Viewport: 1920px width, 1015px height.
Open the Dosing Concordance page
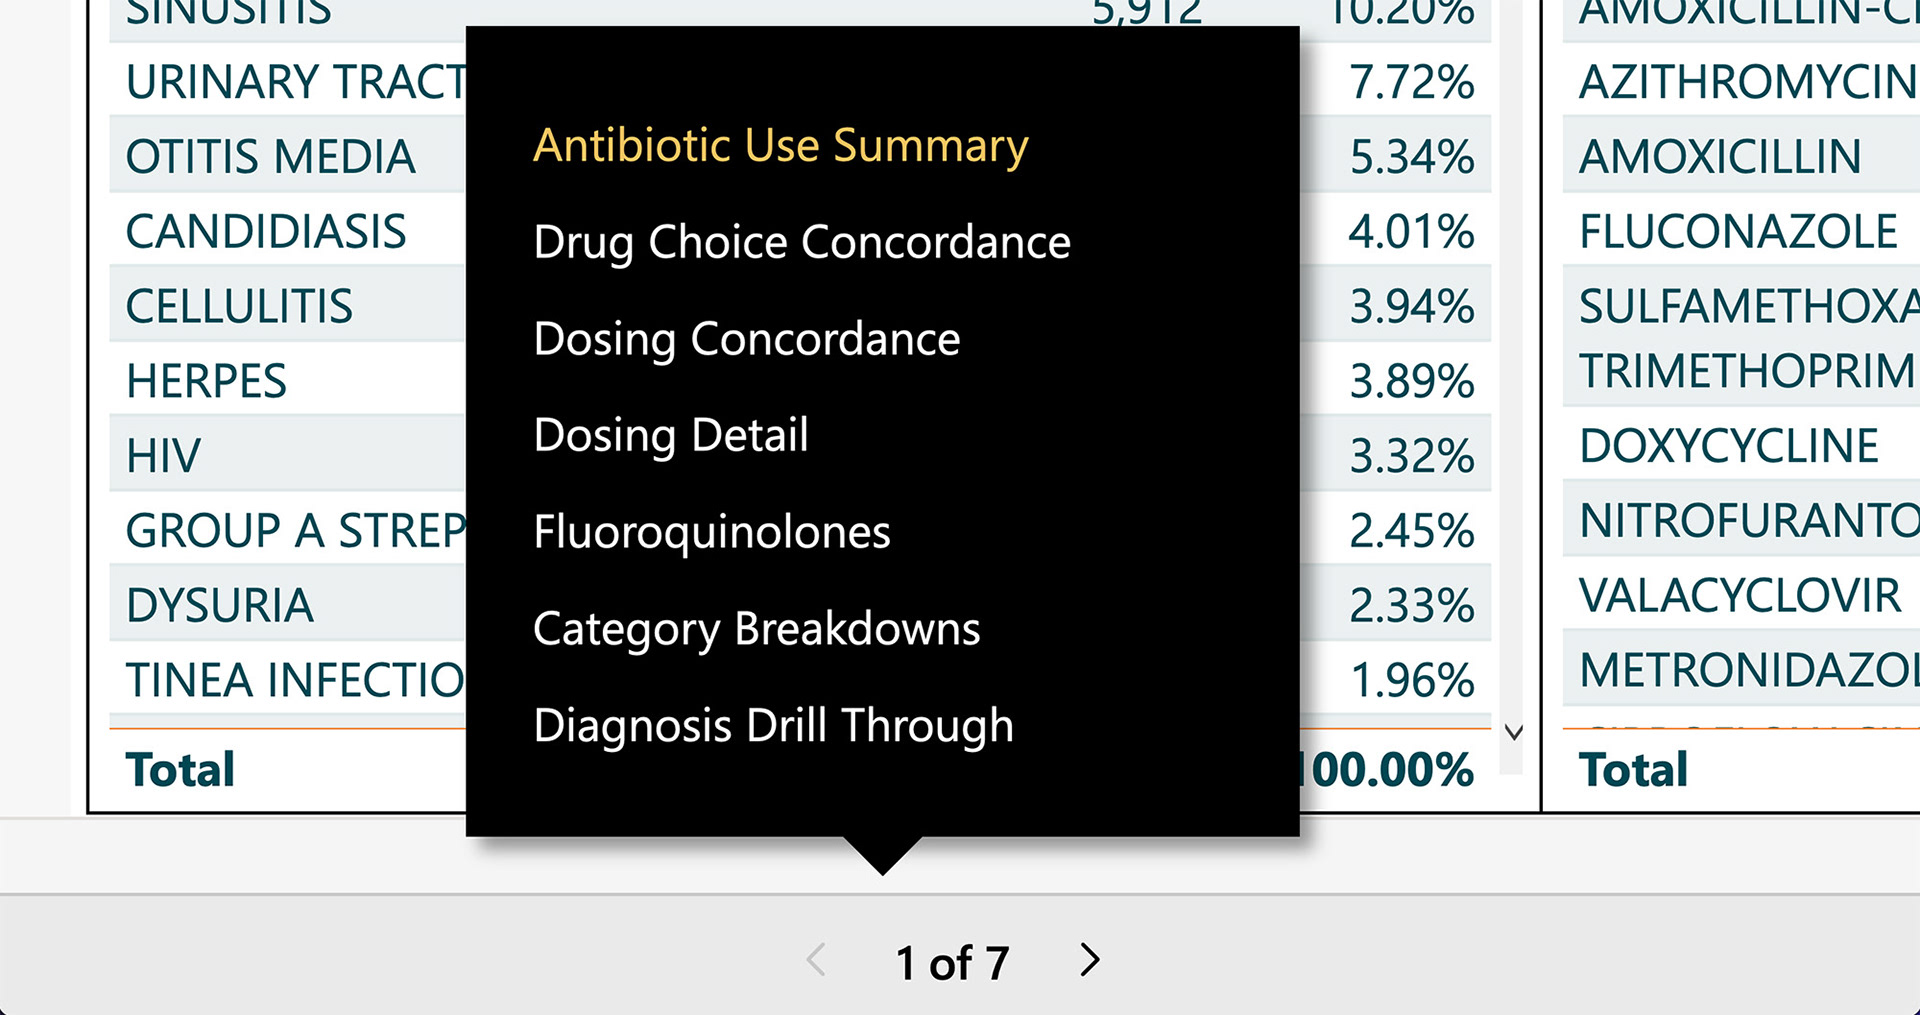pos(747,340)
